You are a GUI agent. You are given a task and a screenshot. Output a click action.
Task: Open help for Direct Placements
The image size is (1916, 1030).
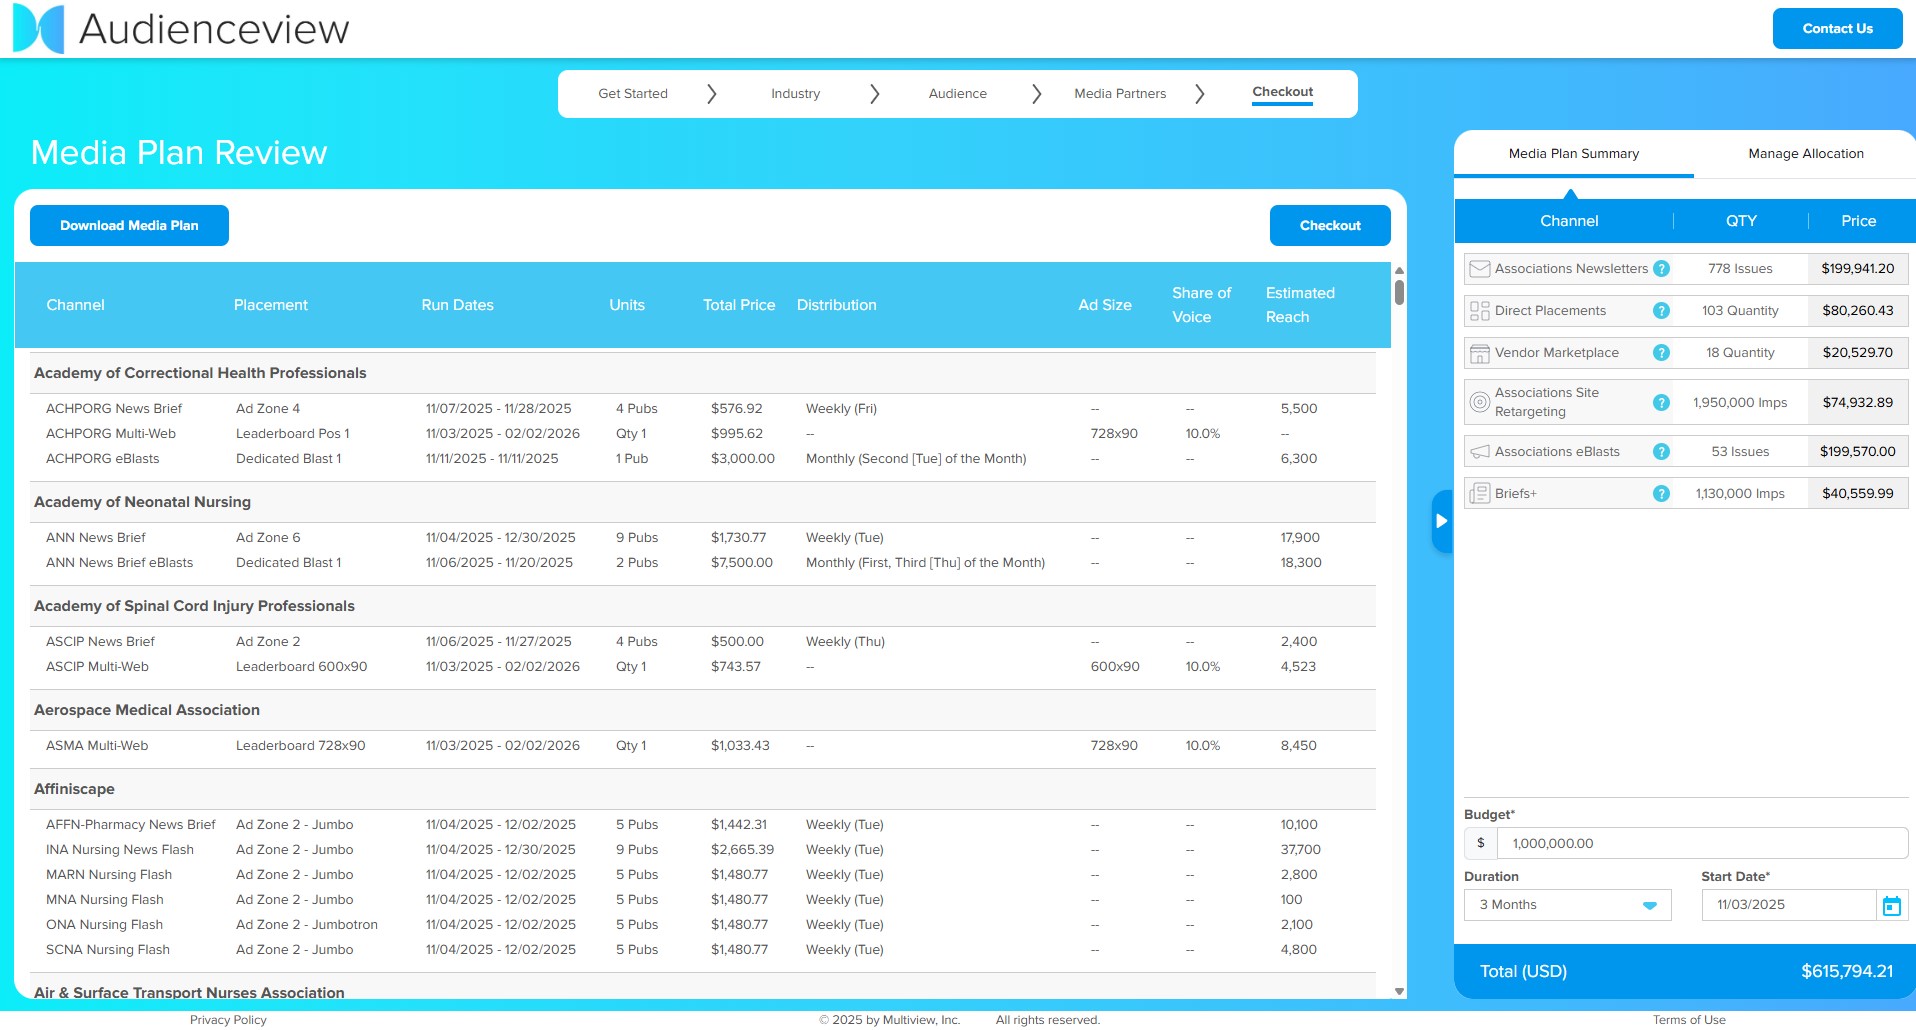1661,311
